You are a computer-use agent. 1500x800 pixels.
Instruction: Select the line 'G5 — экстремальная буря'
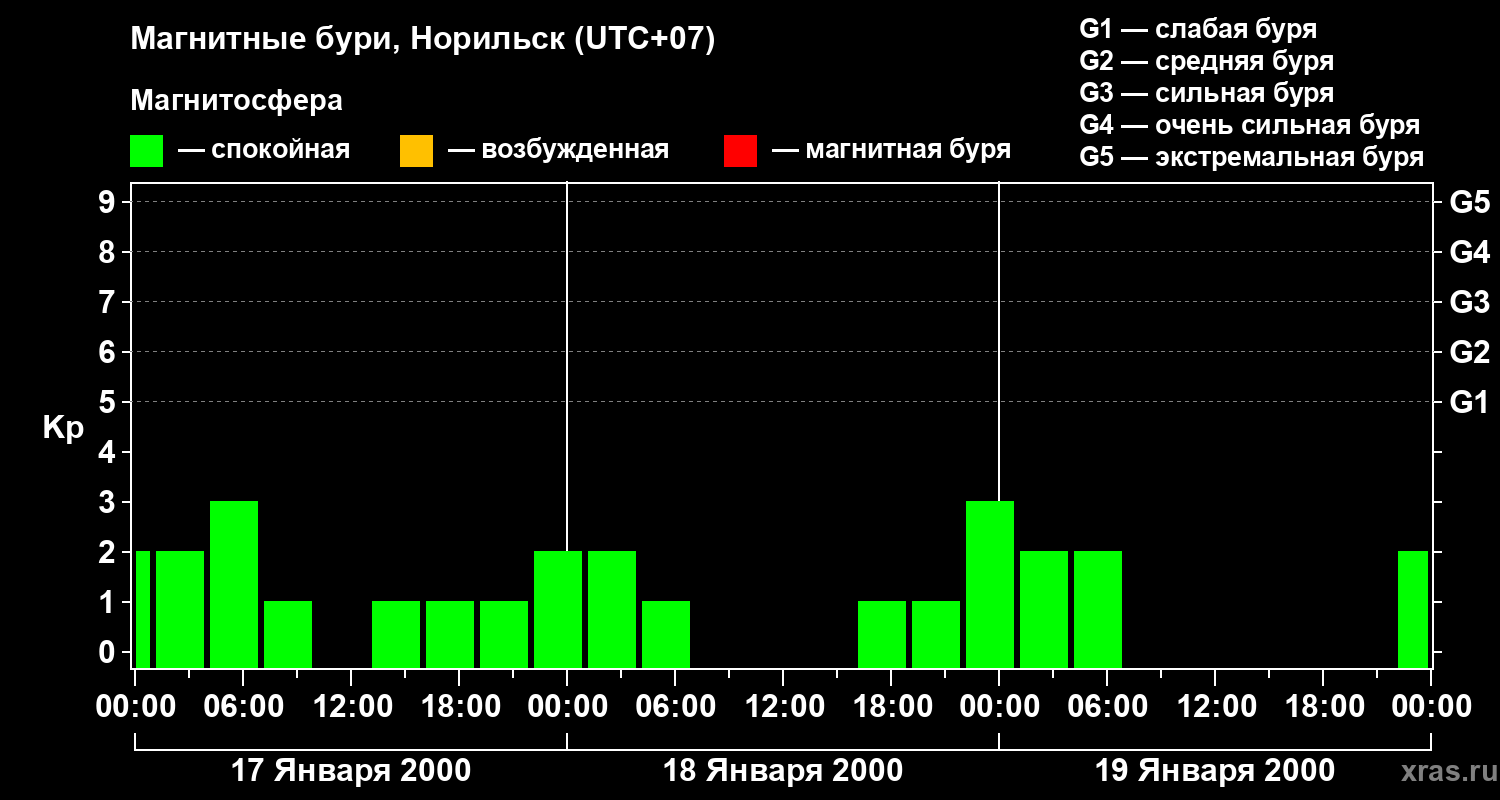1252,157
